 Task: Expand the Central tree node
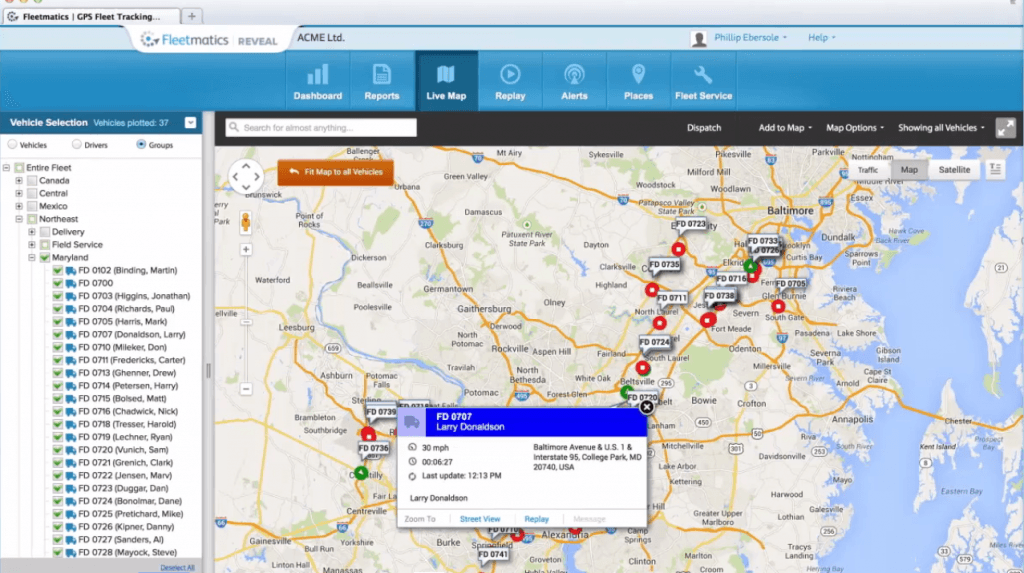coord(19,193)
